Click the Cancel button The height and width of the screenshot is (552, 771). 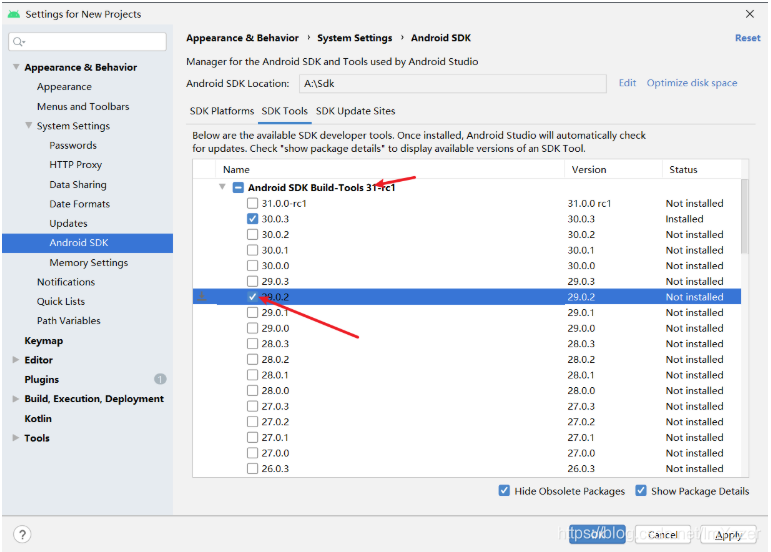tap(662, 534)
